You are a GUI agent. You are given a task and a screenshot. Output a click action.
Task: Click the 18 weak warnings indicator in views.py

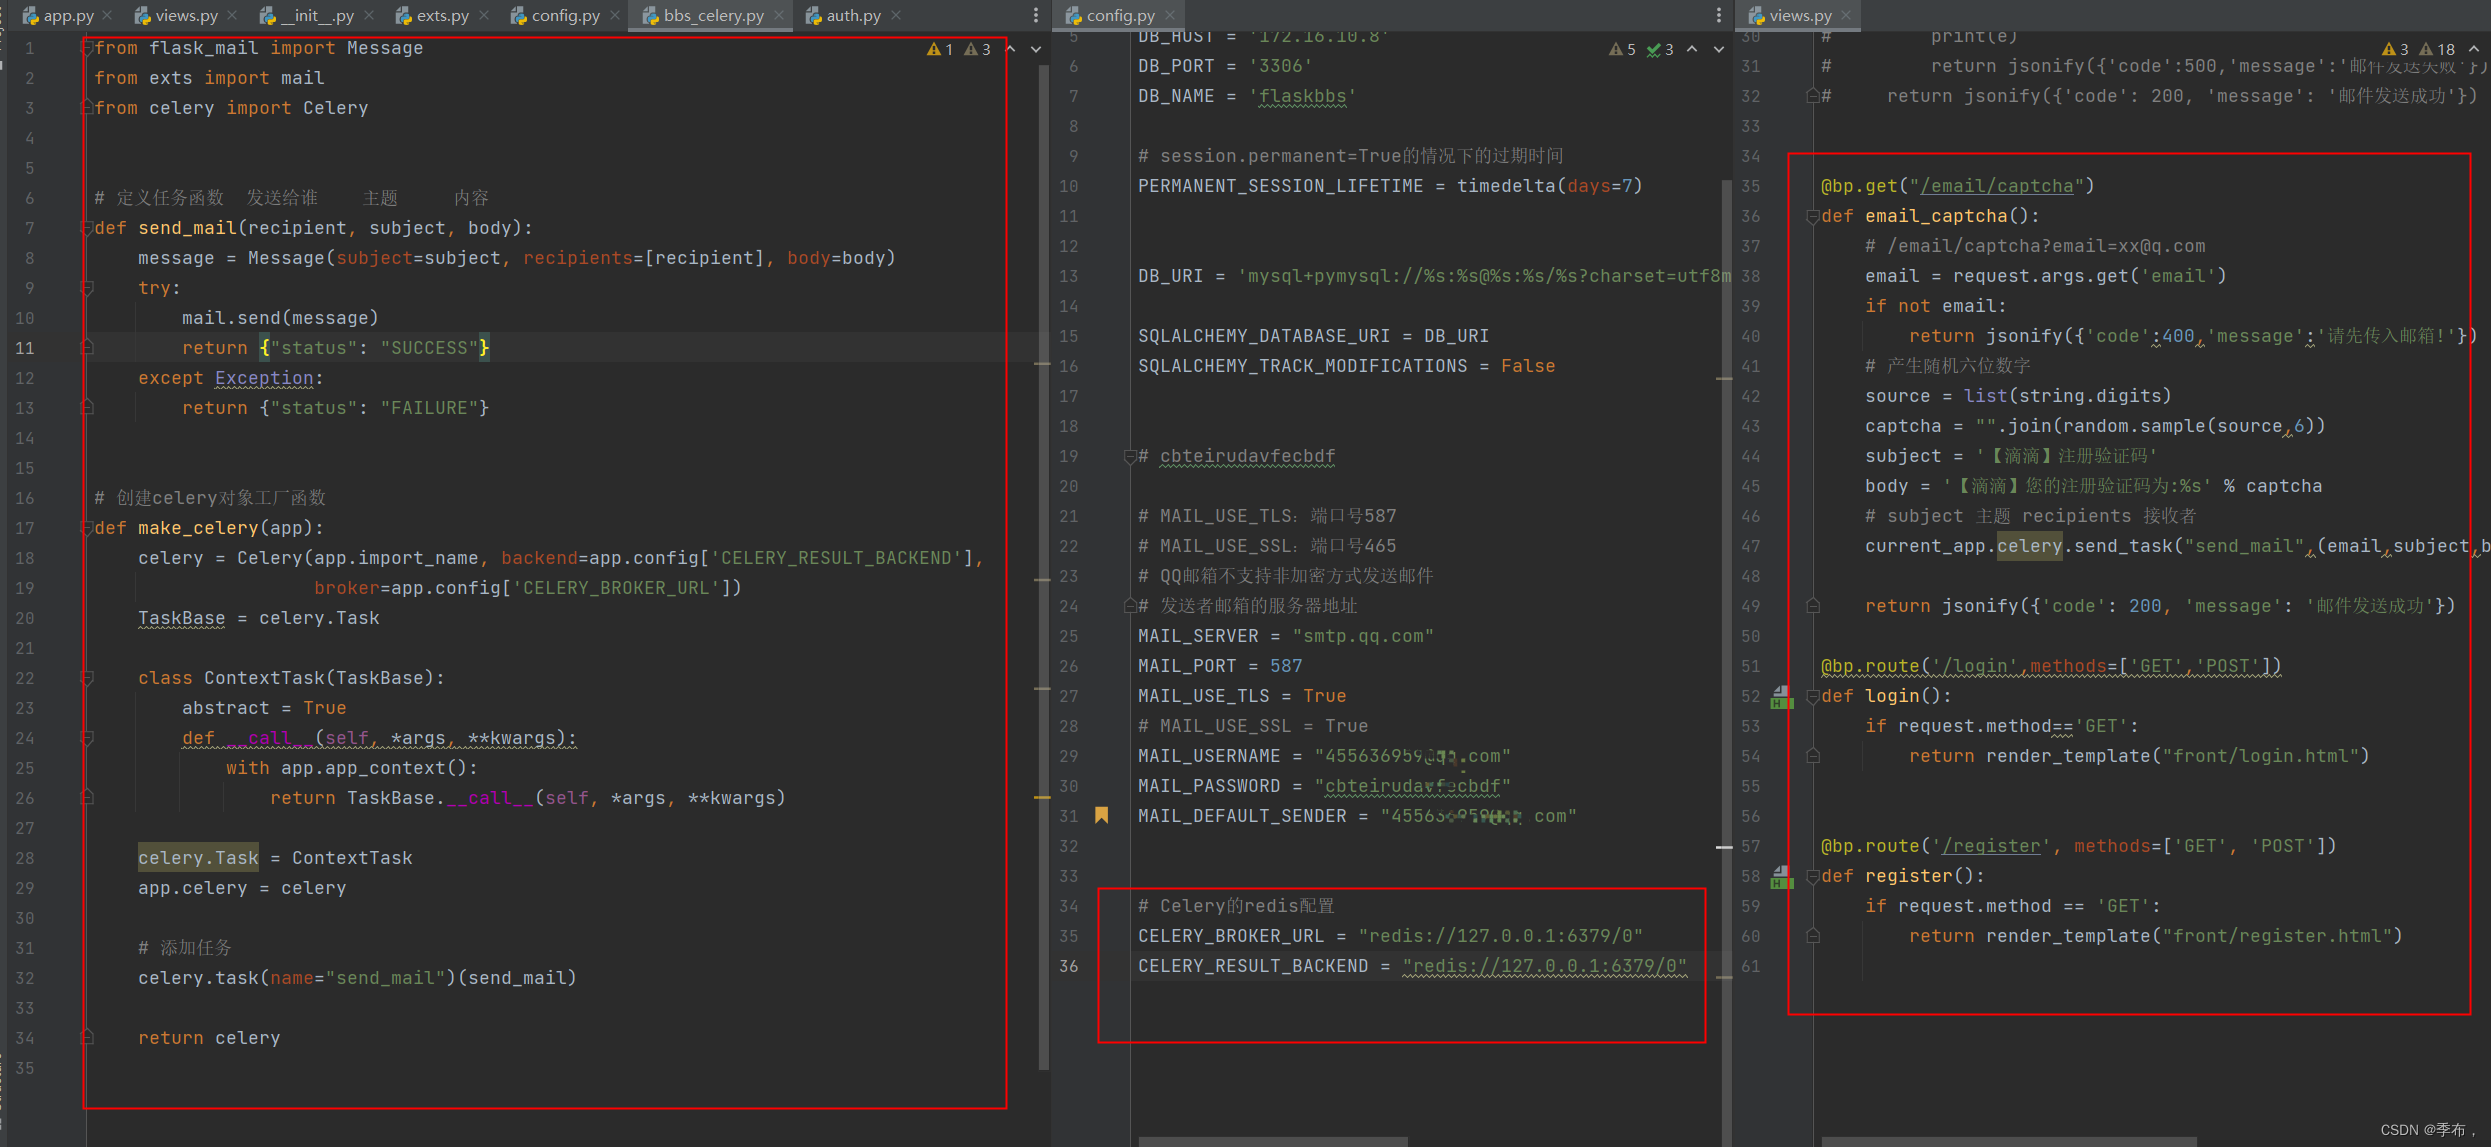click(x=2437, y=49)
